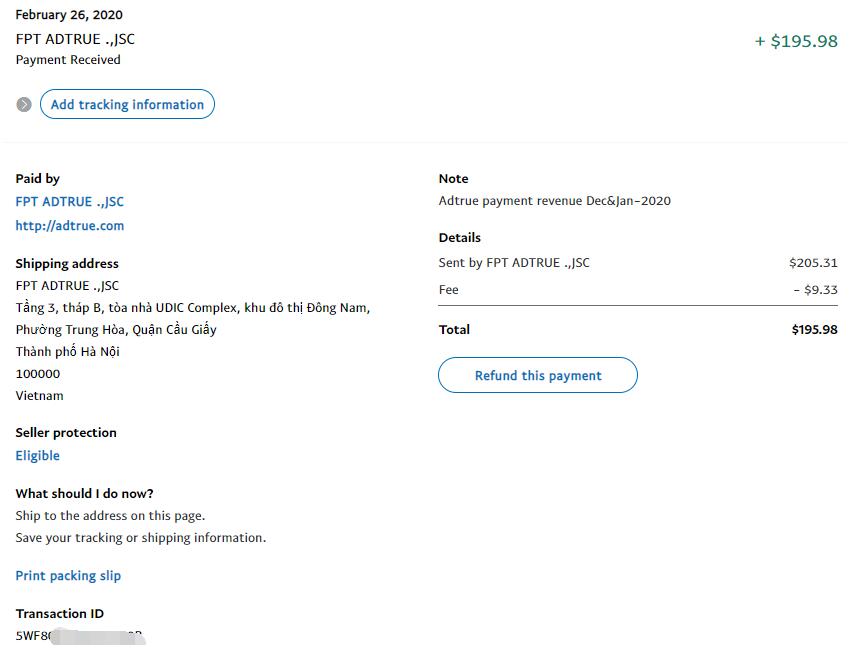Click the - $9.33 fee amount
Viewport: 862px width, 662px height.
816,290
